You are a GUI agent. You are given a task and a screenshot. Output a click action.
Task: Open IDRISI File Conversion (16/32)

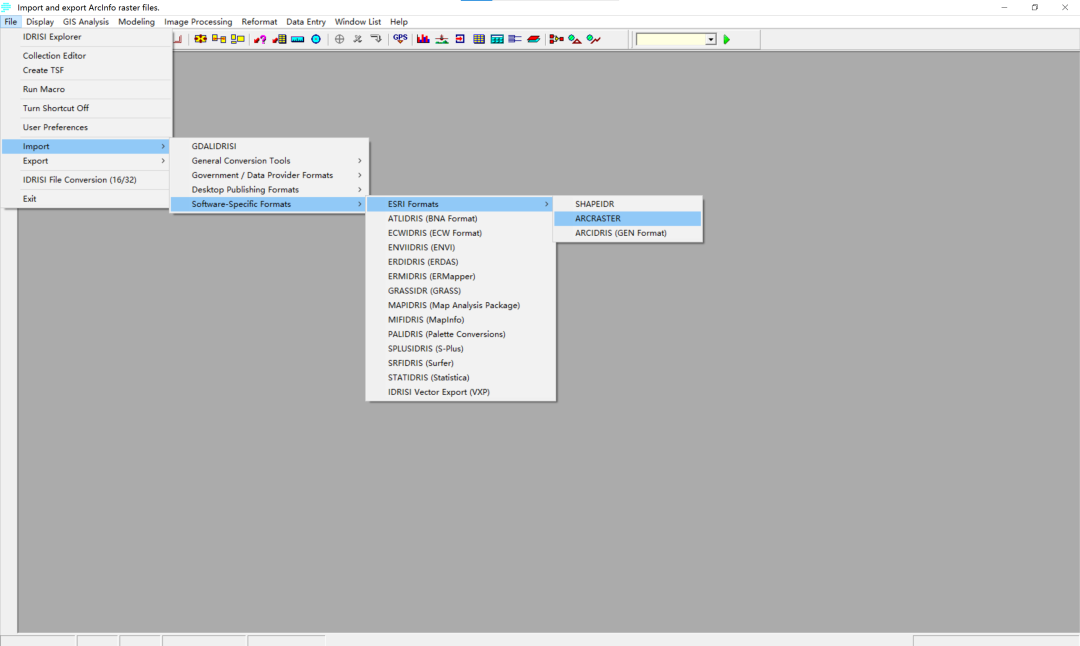pyautogui.click(x=86, y=180)
